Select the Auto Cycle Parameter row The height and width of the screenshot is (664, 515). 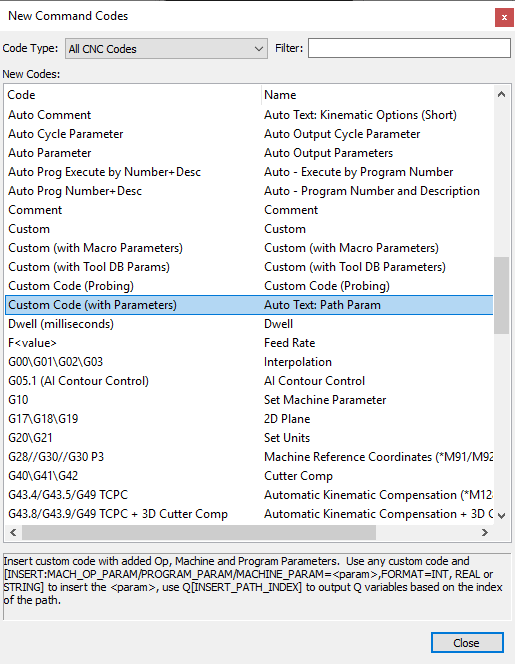coord(249,134)
